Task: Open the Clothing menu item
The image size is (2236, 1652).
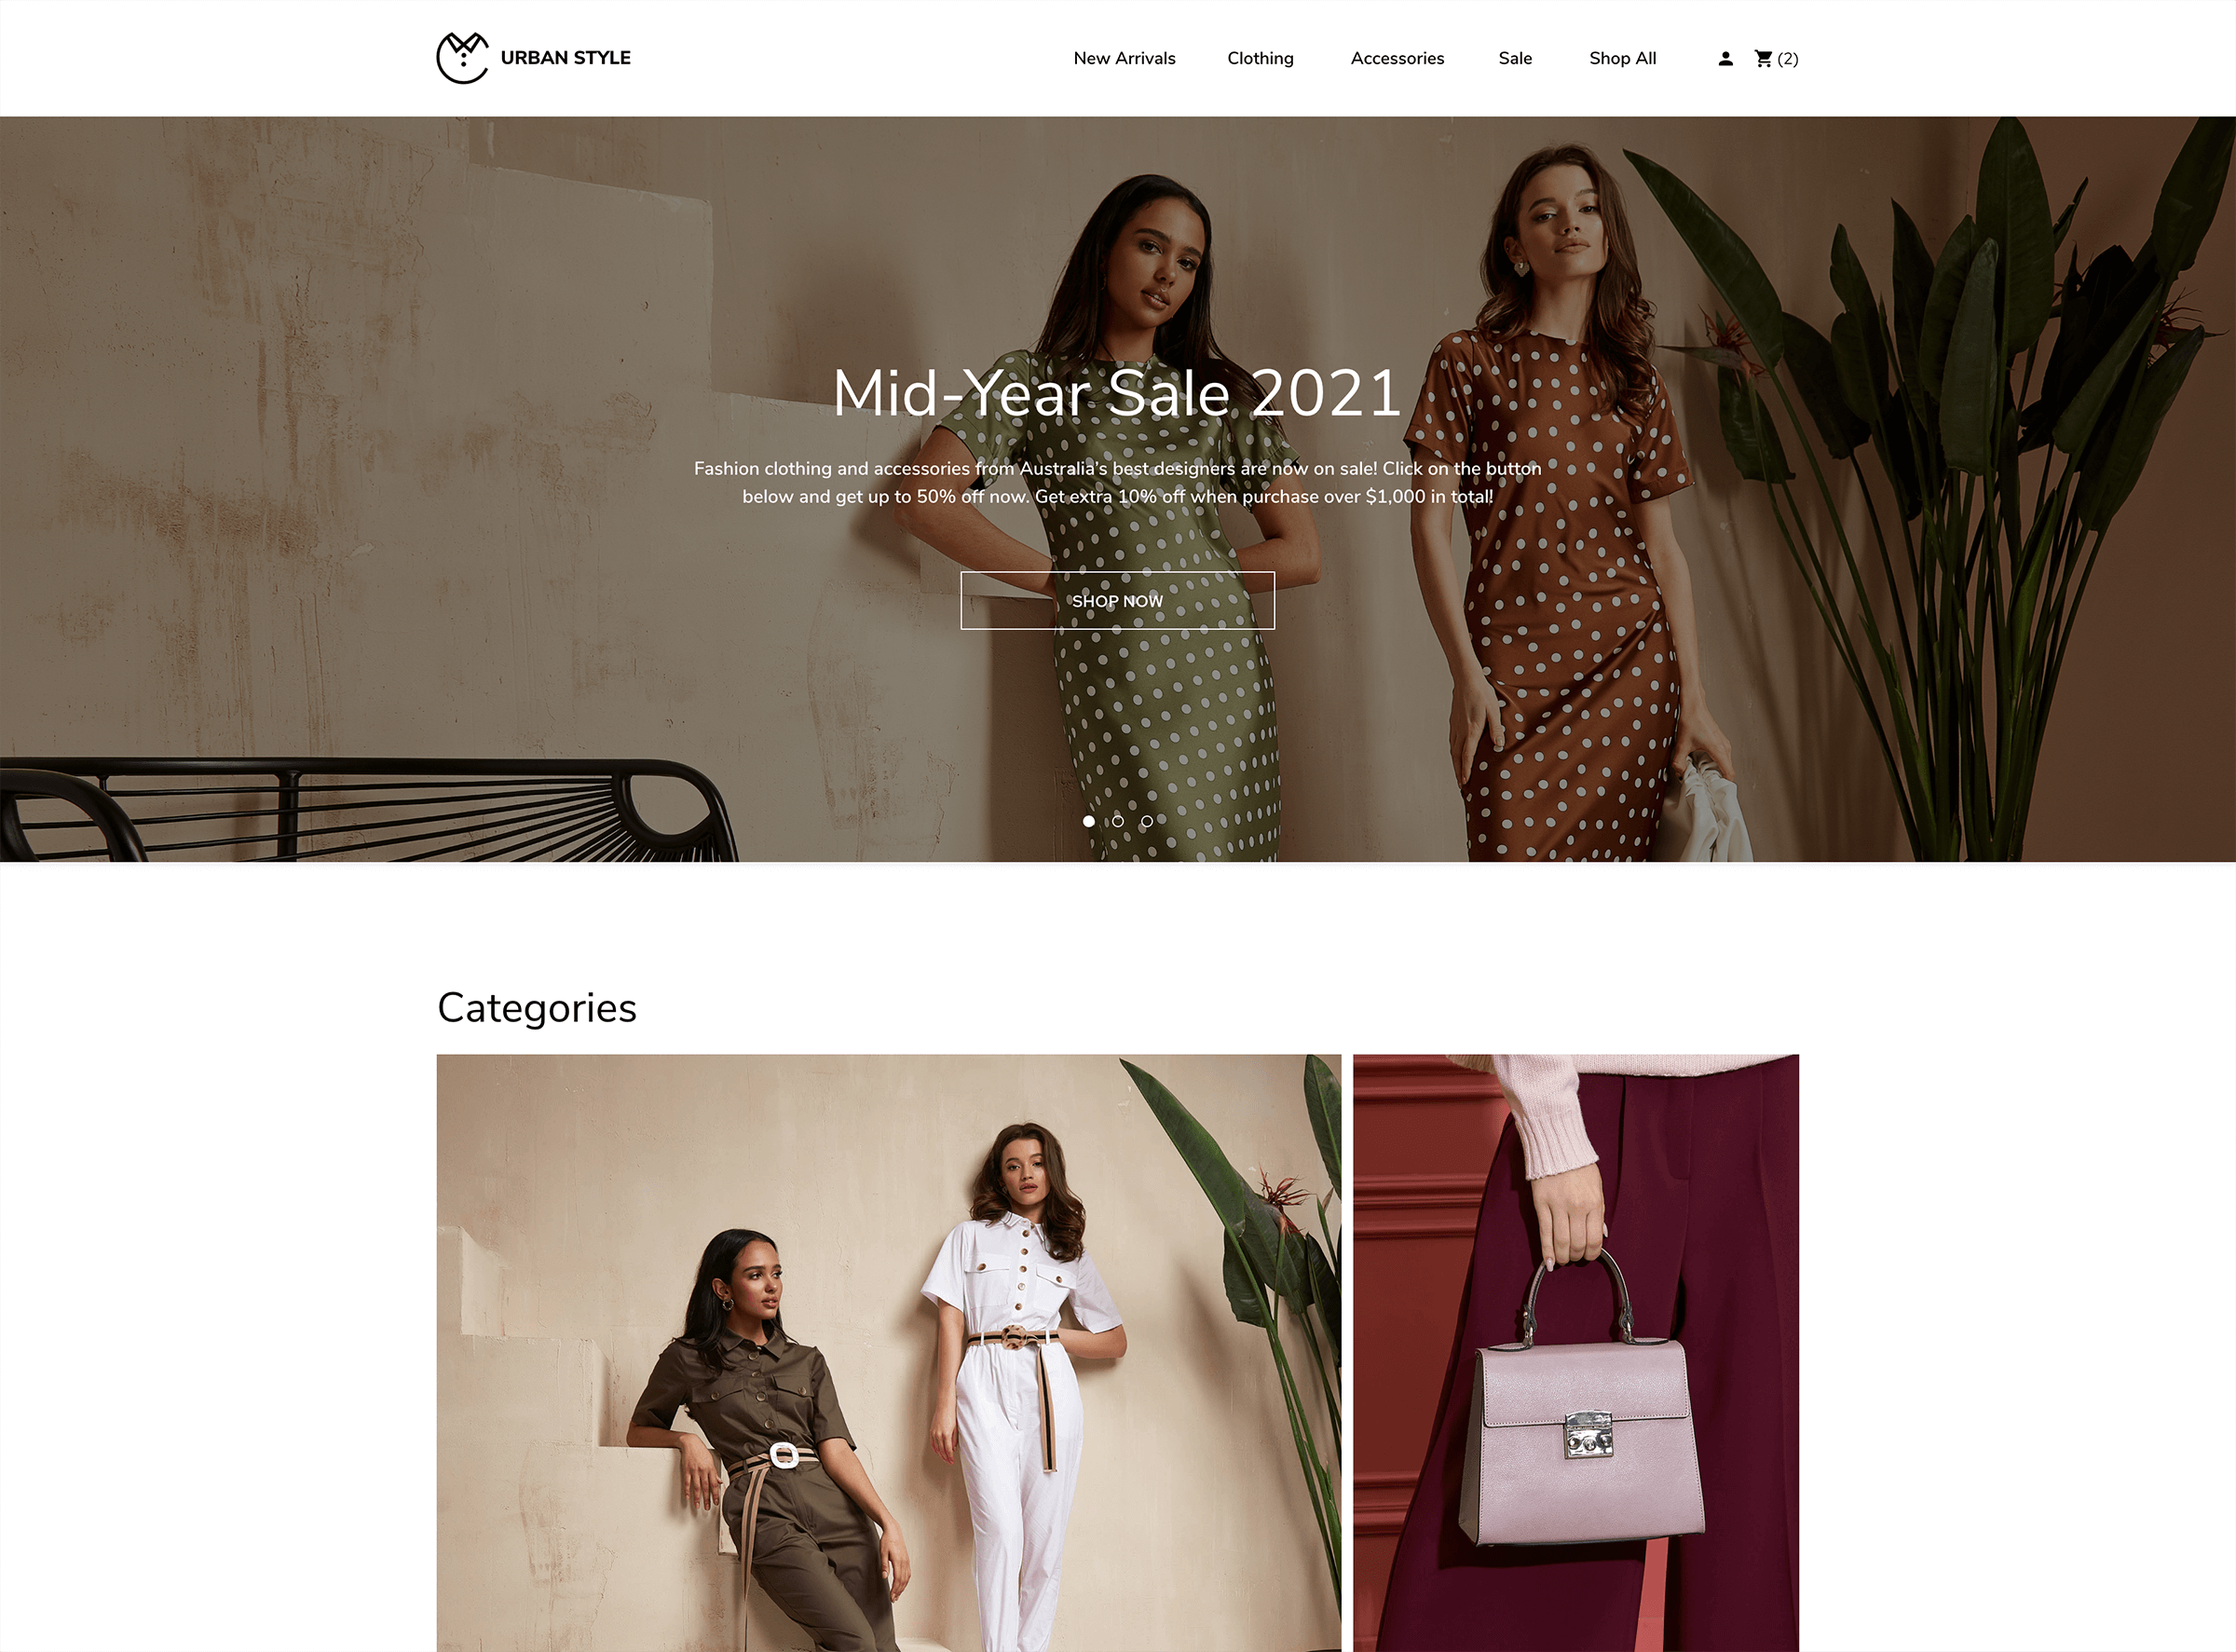Action: 1260,58
